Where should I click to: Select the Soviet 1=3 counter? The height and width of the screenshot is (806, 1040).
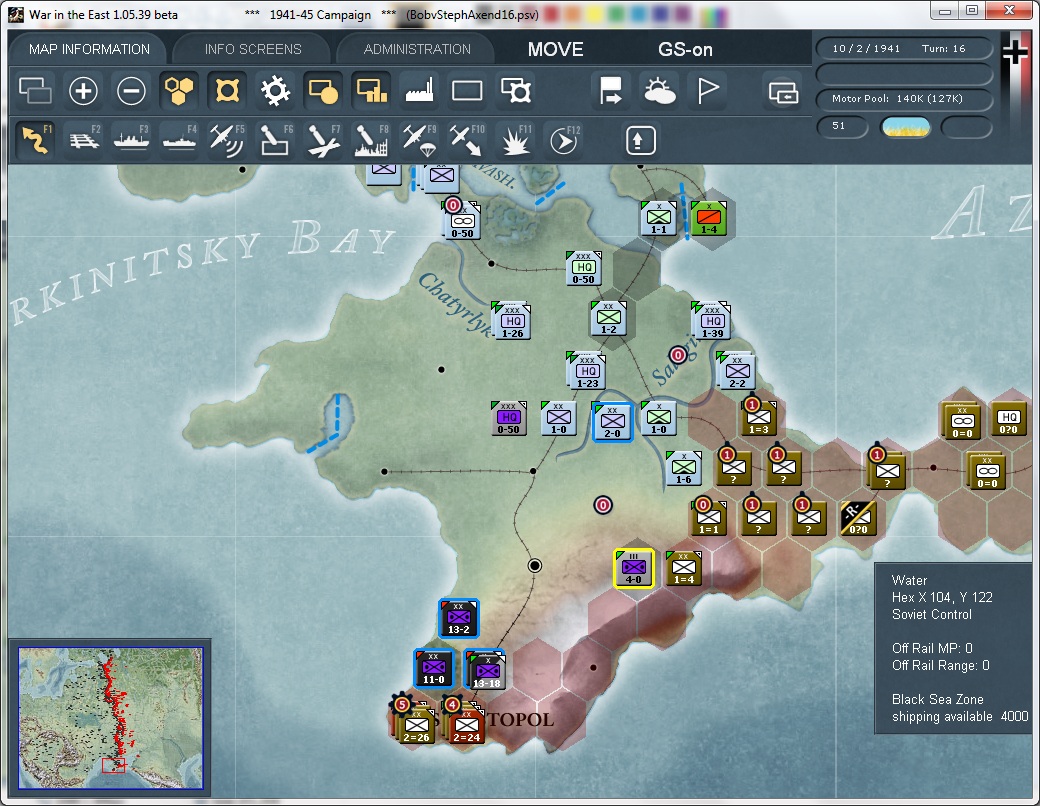click(759, 418)
